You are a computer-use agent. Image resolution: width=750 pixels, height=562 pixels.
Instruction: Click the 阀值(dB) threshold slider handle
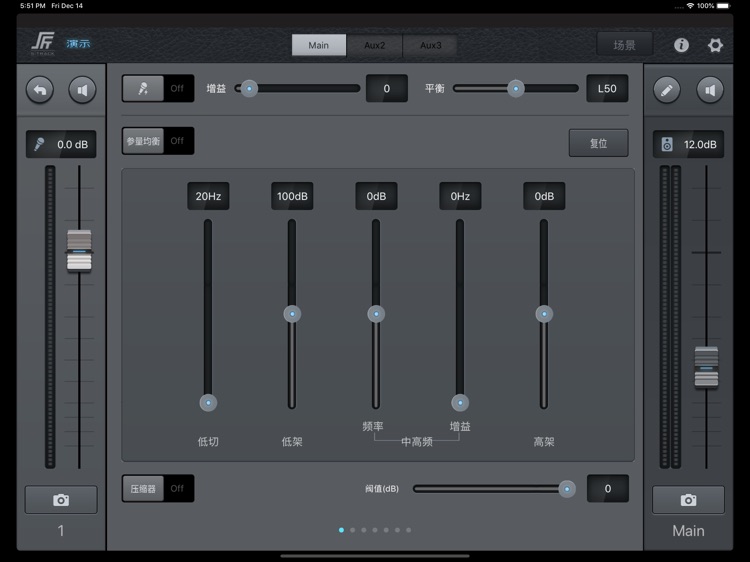pyautogui.click(x=567, y=489)
